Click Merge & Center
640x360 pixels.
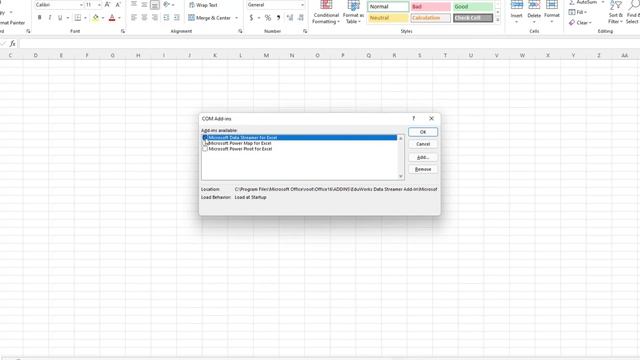point(209,18)
